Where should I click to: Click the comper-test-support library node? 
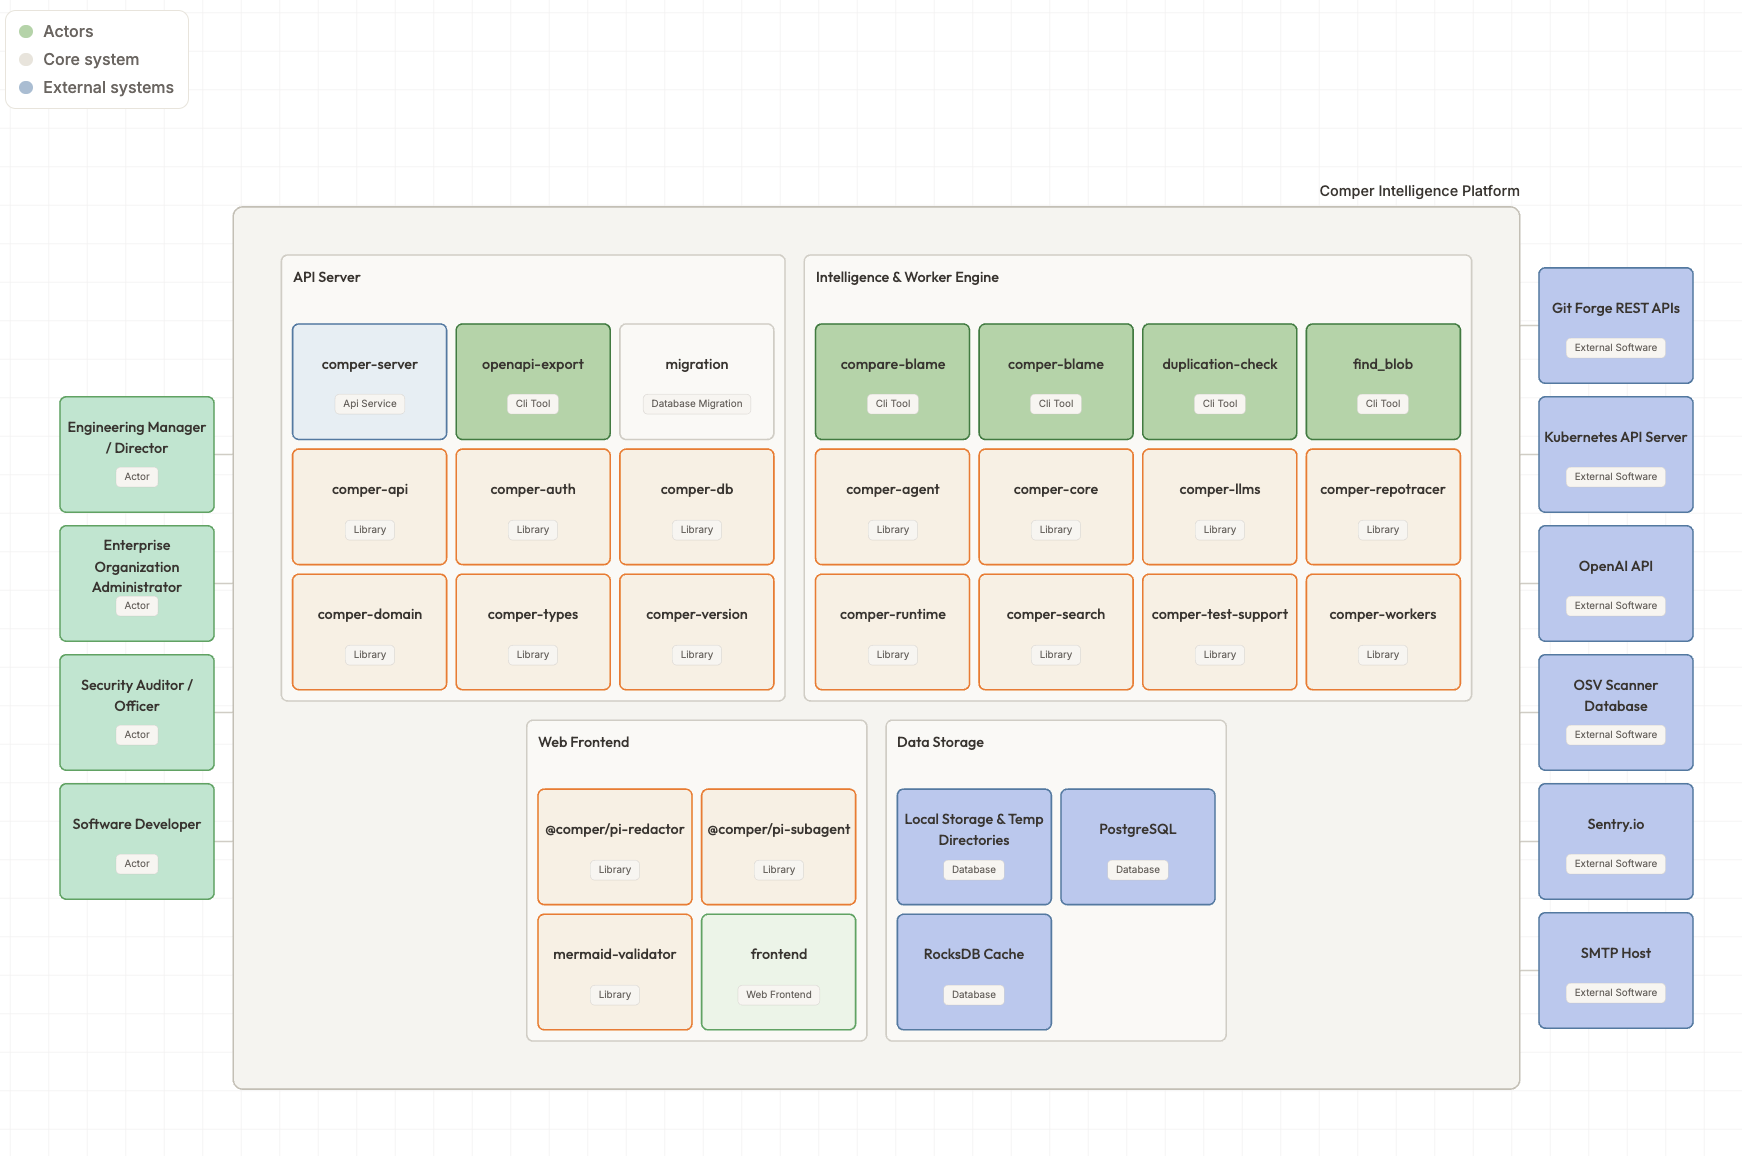pos(1220,632)
